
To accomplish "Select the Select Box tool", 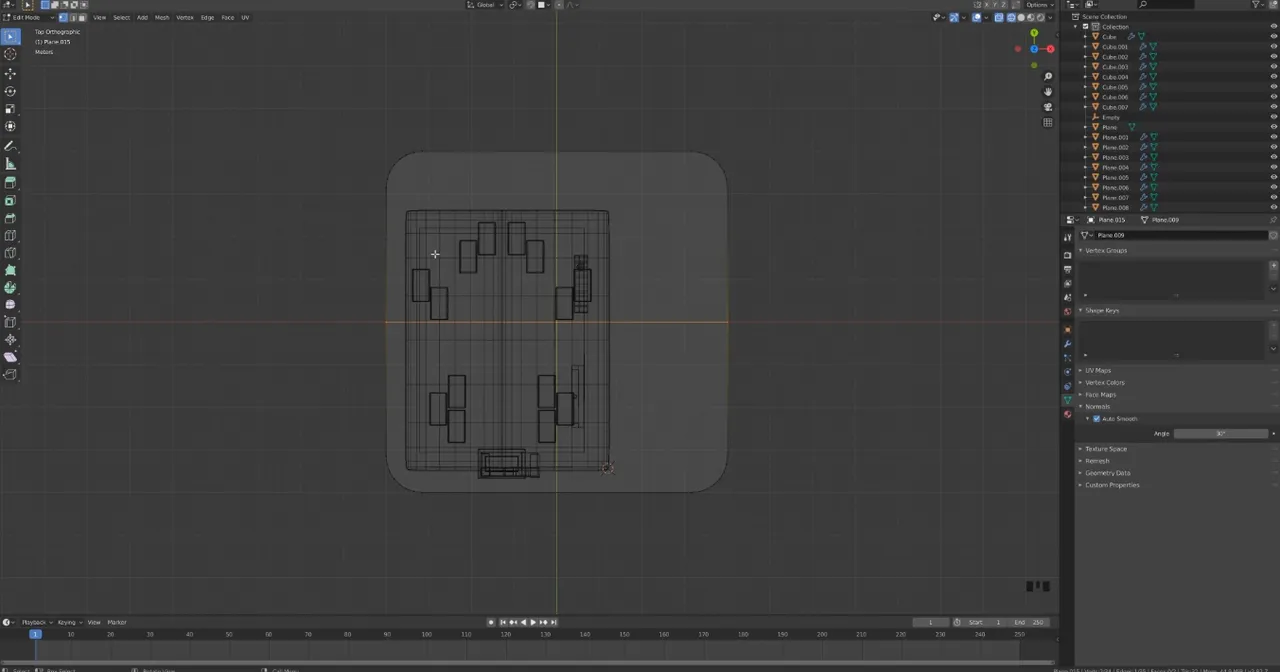I will pos(10,37).
